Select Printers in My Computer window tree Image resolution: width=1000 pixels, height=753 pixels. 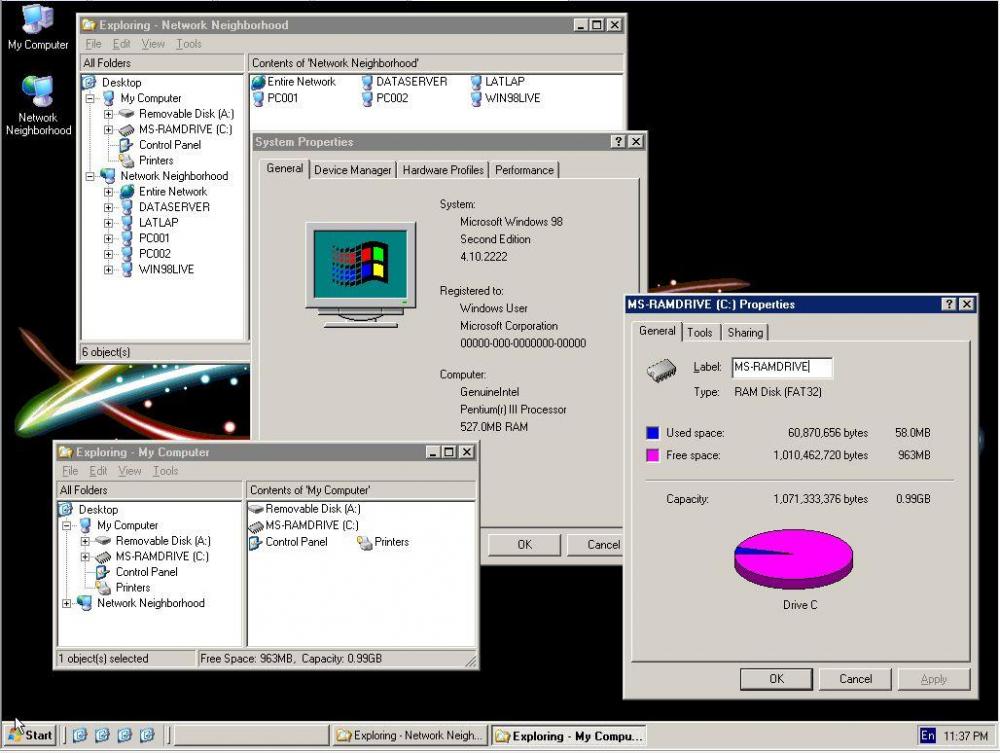[x=124, y=588]
